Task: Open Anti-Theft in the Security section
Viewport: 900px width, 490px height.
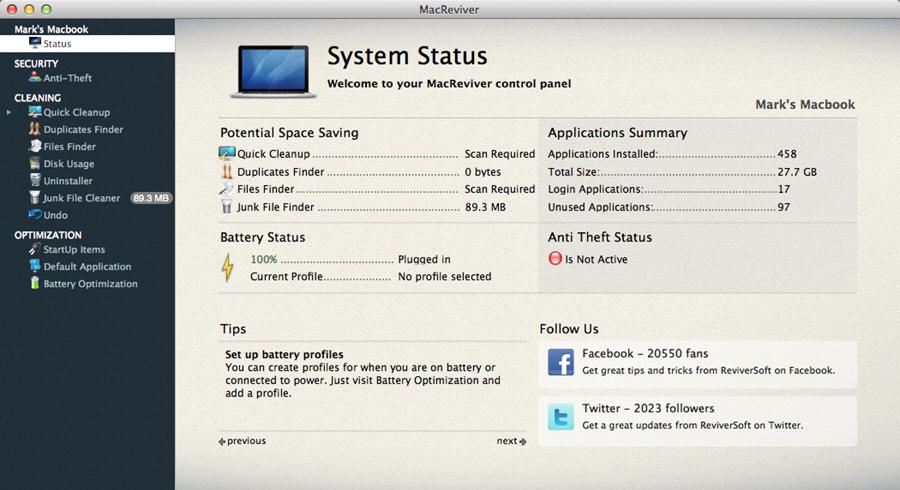Action: 68,78
